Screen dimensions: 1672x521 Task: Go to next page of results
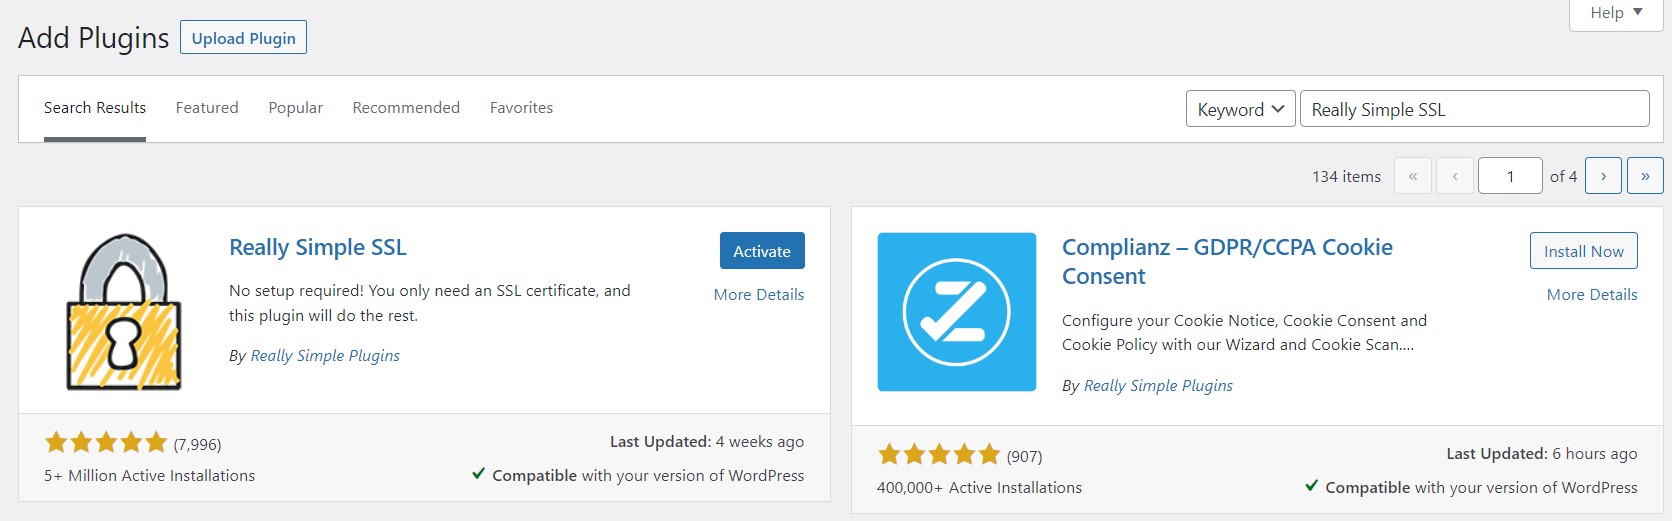(x=1603, y=176)
